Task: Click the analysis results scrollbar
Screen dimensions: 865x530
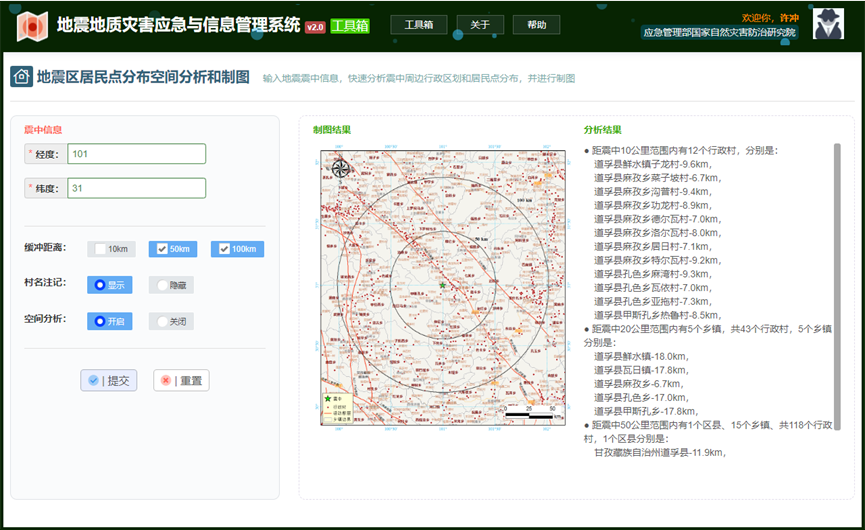Action: tap(837, 286)
